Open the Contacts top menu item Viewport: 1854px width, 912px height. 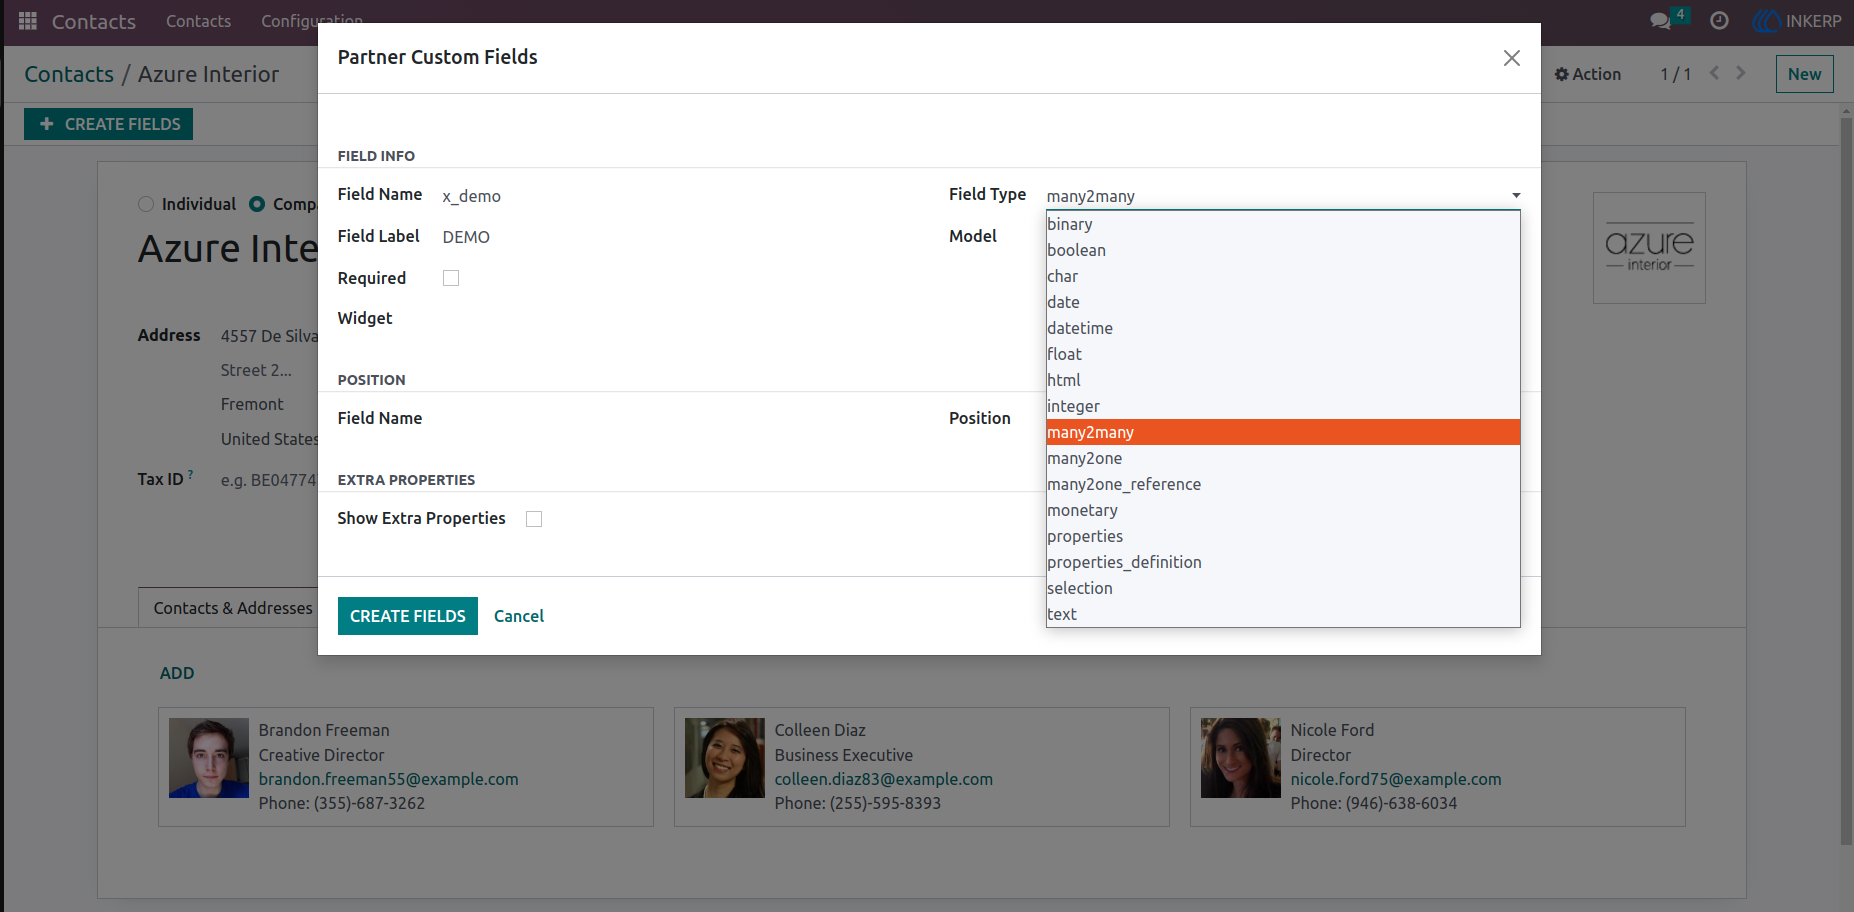(x=198, y=21)
